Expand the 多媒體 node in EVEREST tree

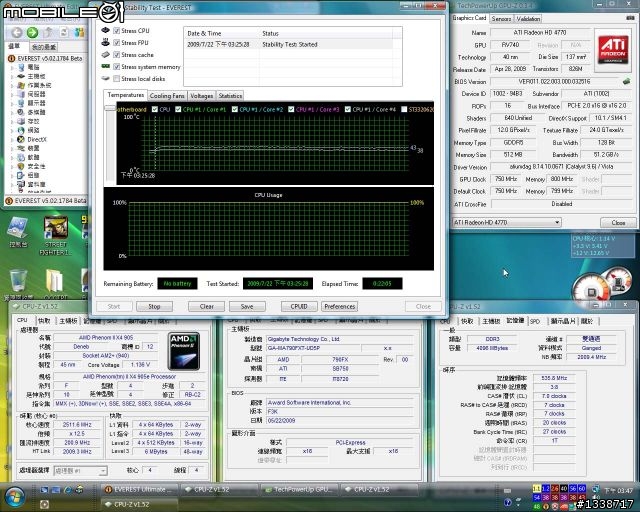12,112
